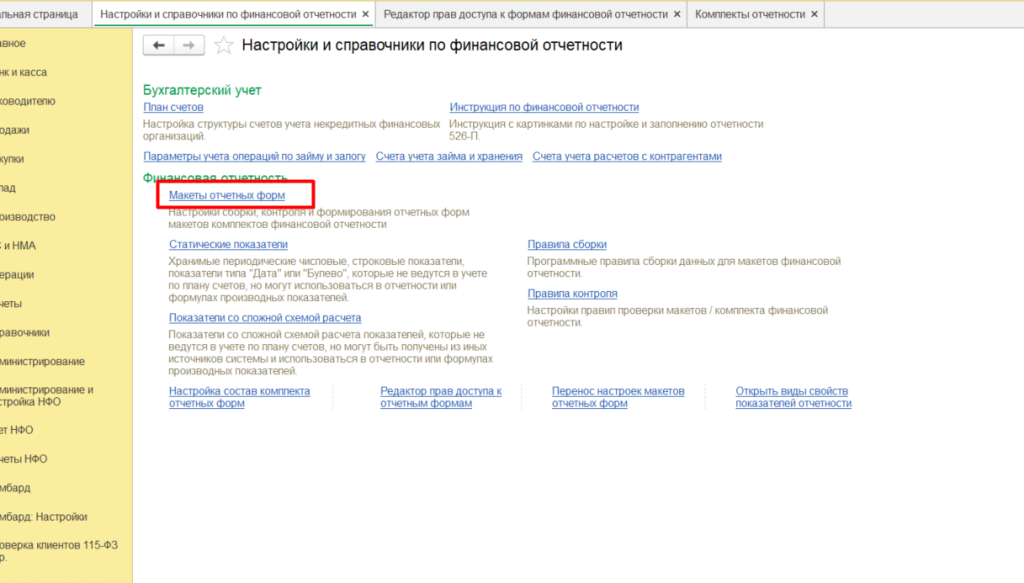Select Ломбард: Настройки in the sidebar
This screenshot has width=1024, height=583.
(43, 517)
